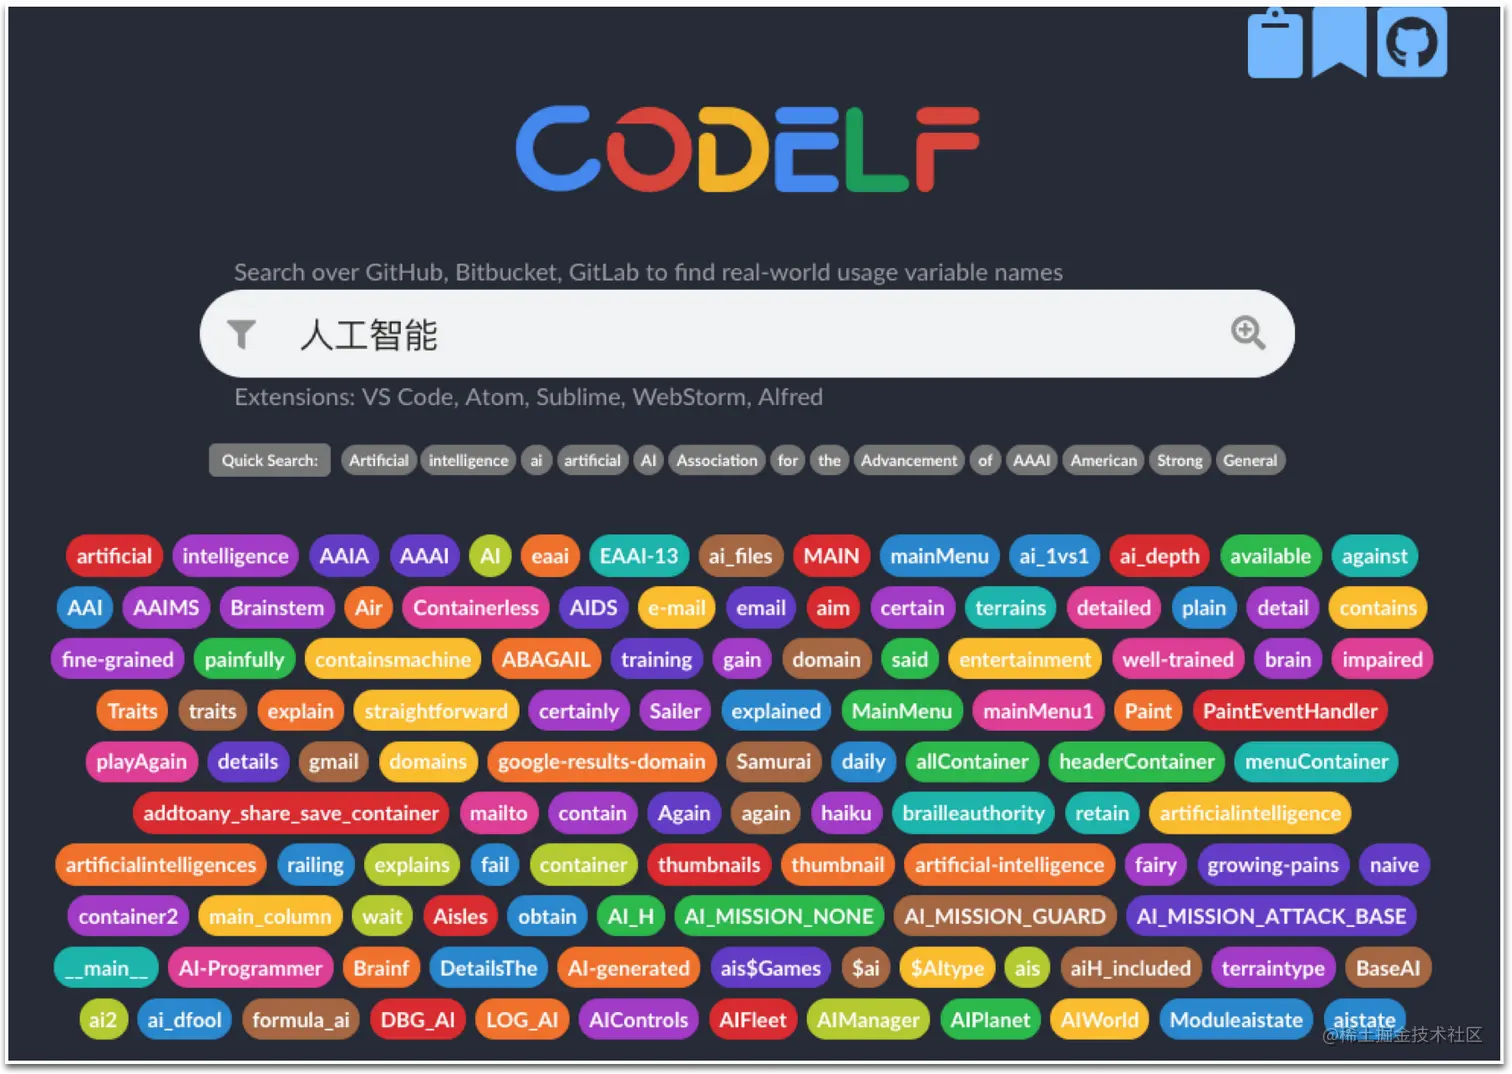Click the 'headerContainer' variable tag
Screen dimensions: 1512x1074
[1137, 762]
